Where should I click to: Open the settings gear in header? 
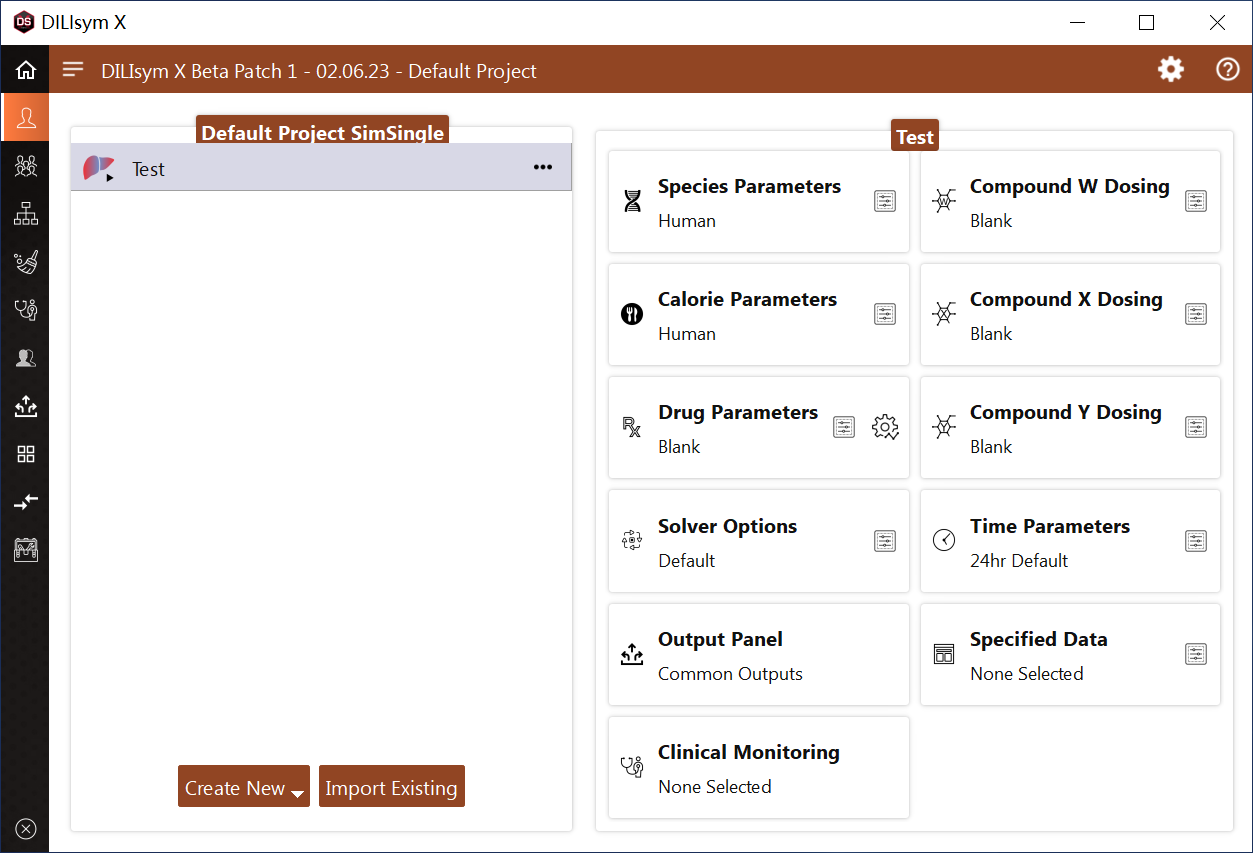pos(1170,70)
